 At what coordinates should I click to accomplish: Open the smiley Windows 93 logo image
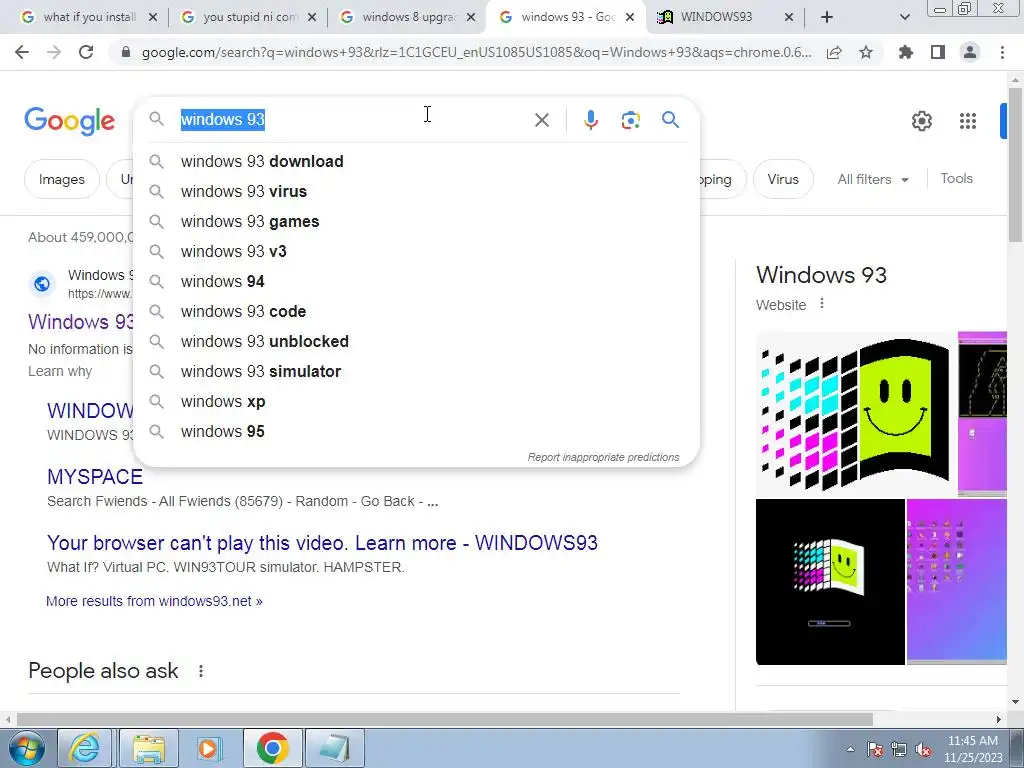tap(856, 413)
